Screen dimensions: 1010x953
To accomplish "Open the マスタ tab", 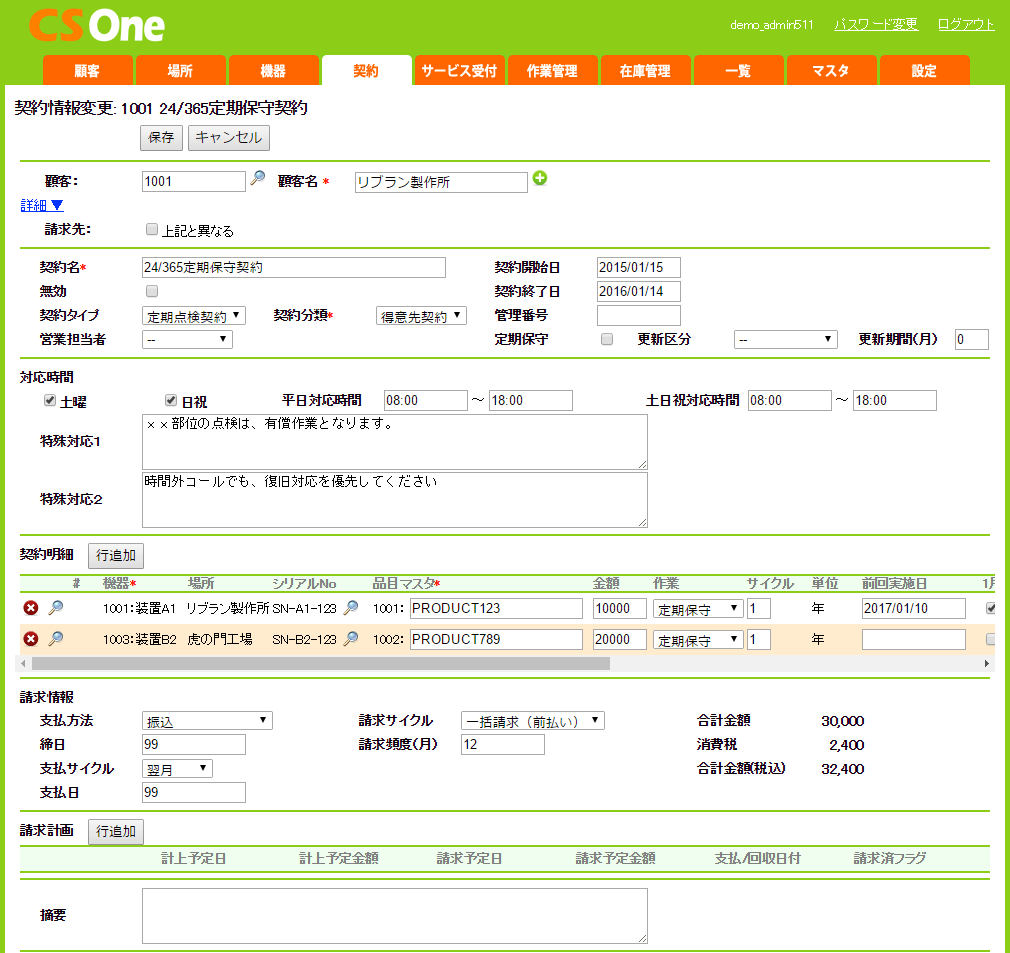I will pyautogui.click(x=832, y=70).
